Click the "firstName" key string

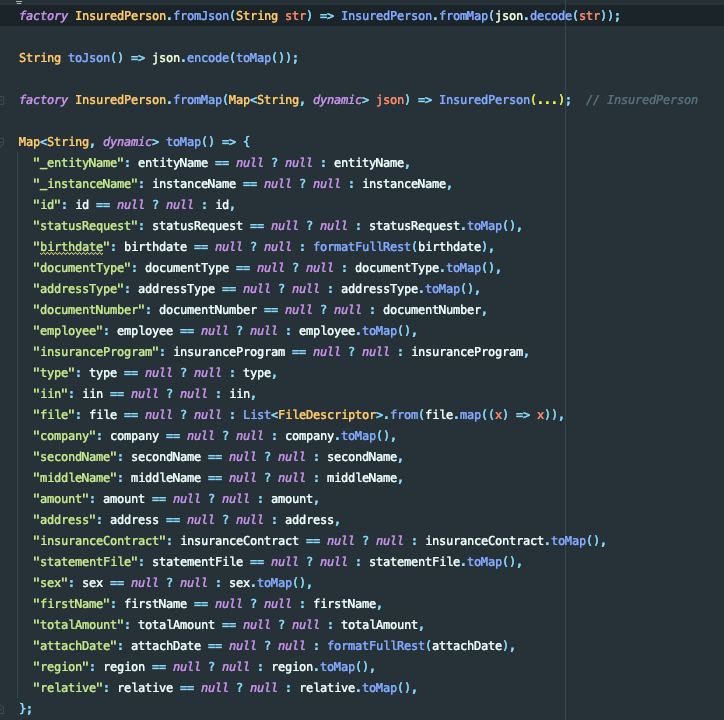(72, 604)
